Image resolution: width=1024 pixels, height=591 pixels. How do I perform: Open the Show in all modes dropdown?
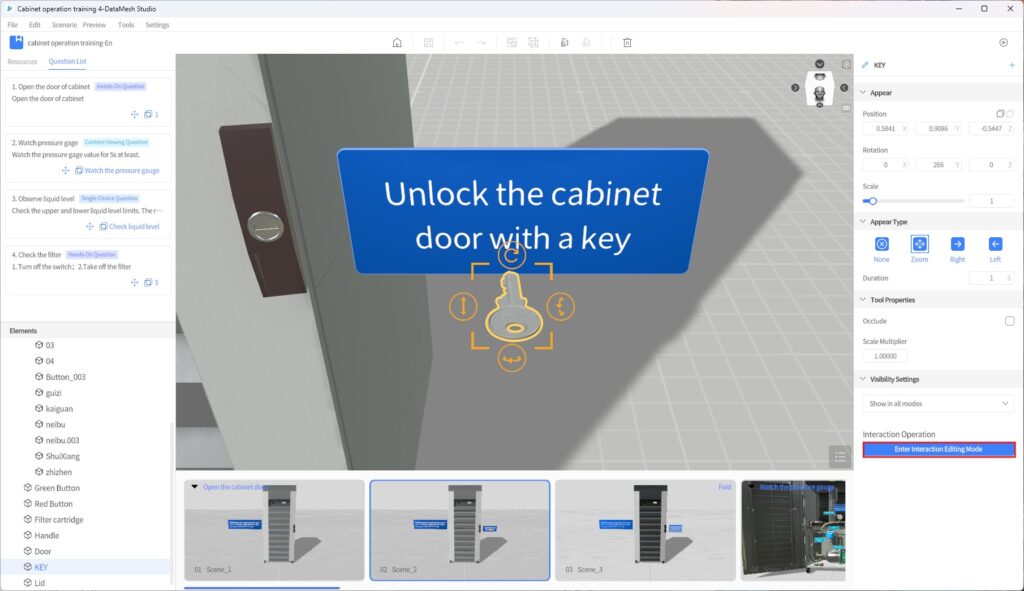click(x=939, y=403)
